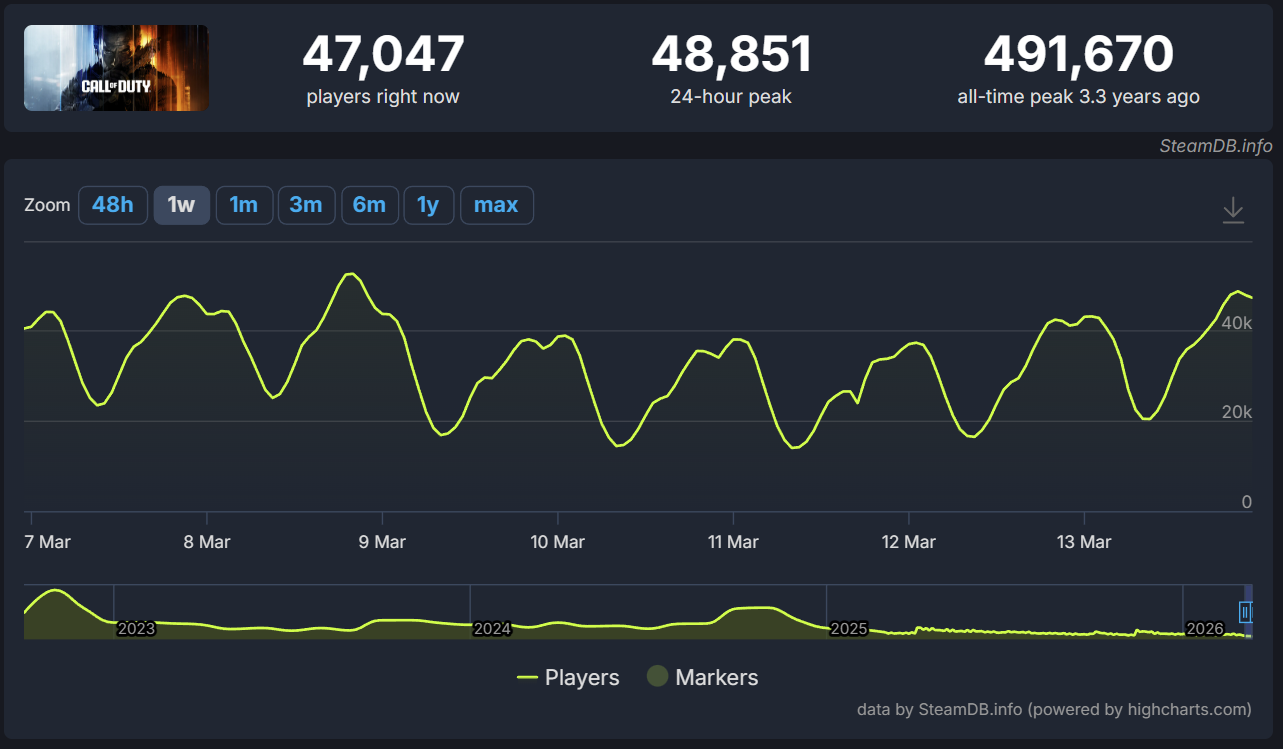Select the max zoom range

point(496,205)
